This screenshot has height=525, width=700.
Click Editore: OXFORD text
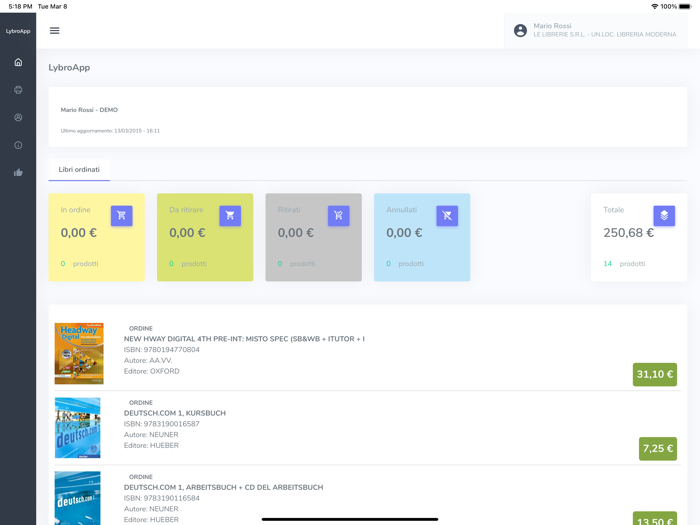[151, 371]
